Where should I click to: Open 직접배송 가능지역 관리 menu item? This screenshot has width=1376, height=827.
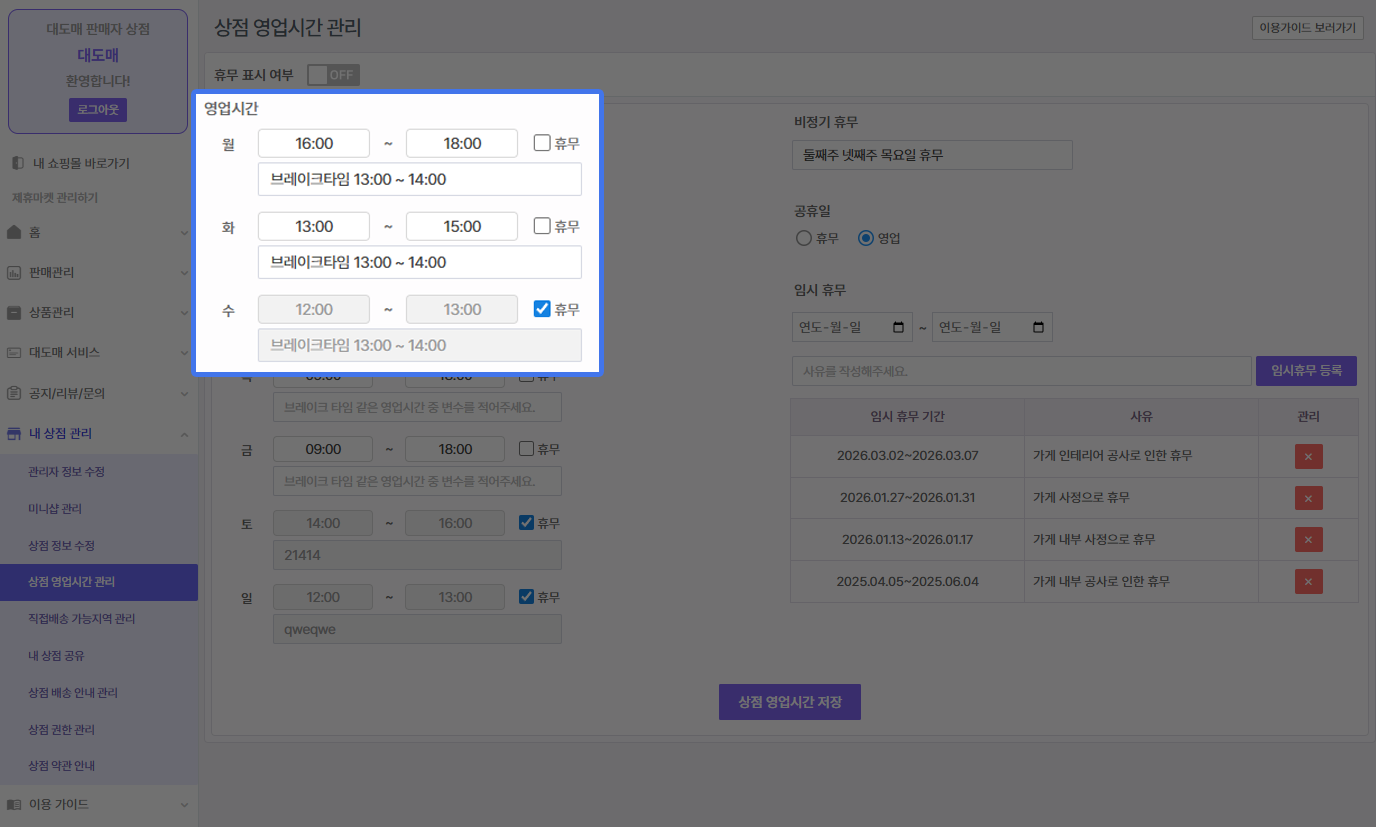pyautogui.click(x=81, y=619)
